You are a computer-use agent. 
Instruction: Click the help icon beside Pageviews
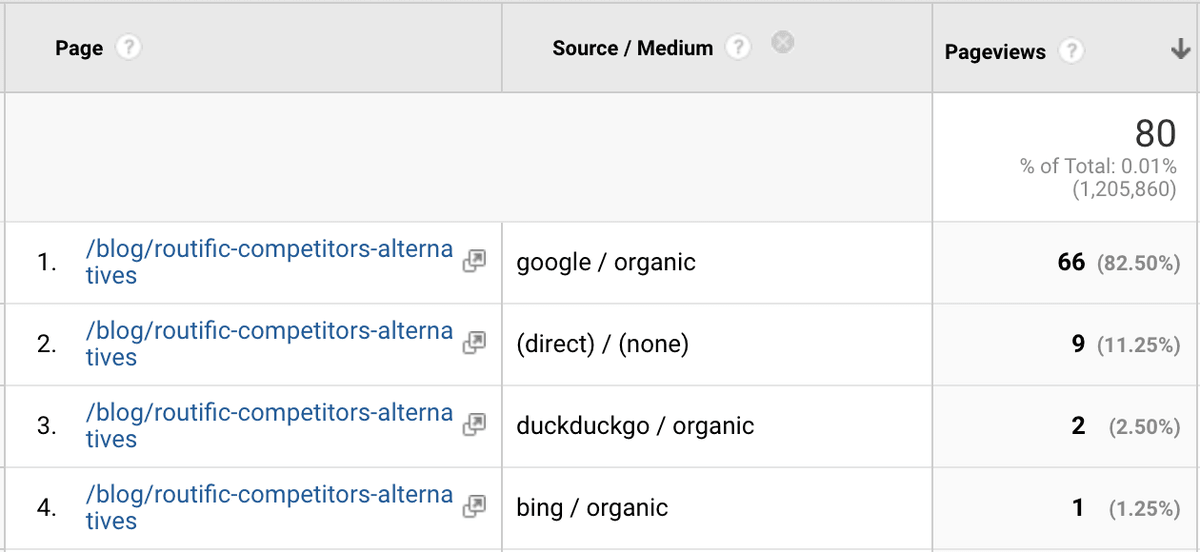[1071, 52]
